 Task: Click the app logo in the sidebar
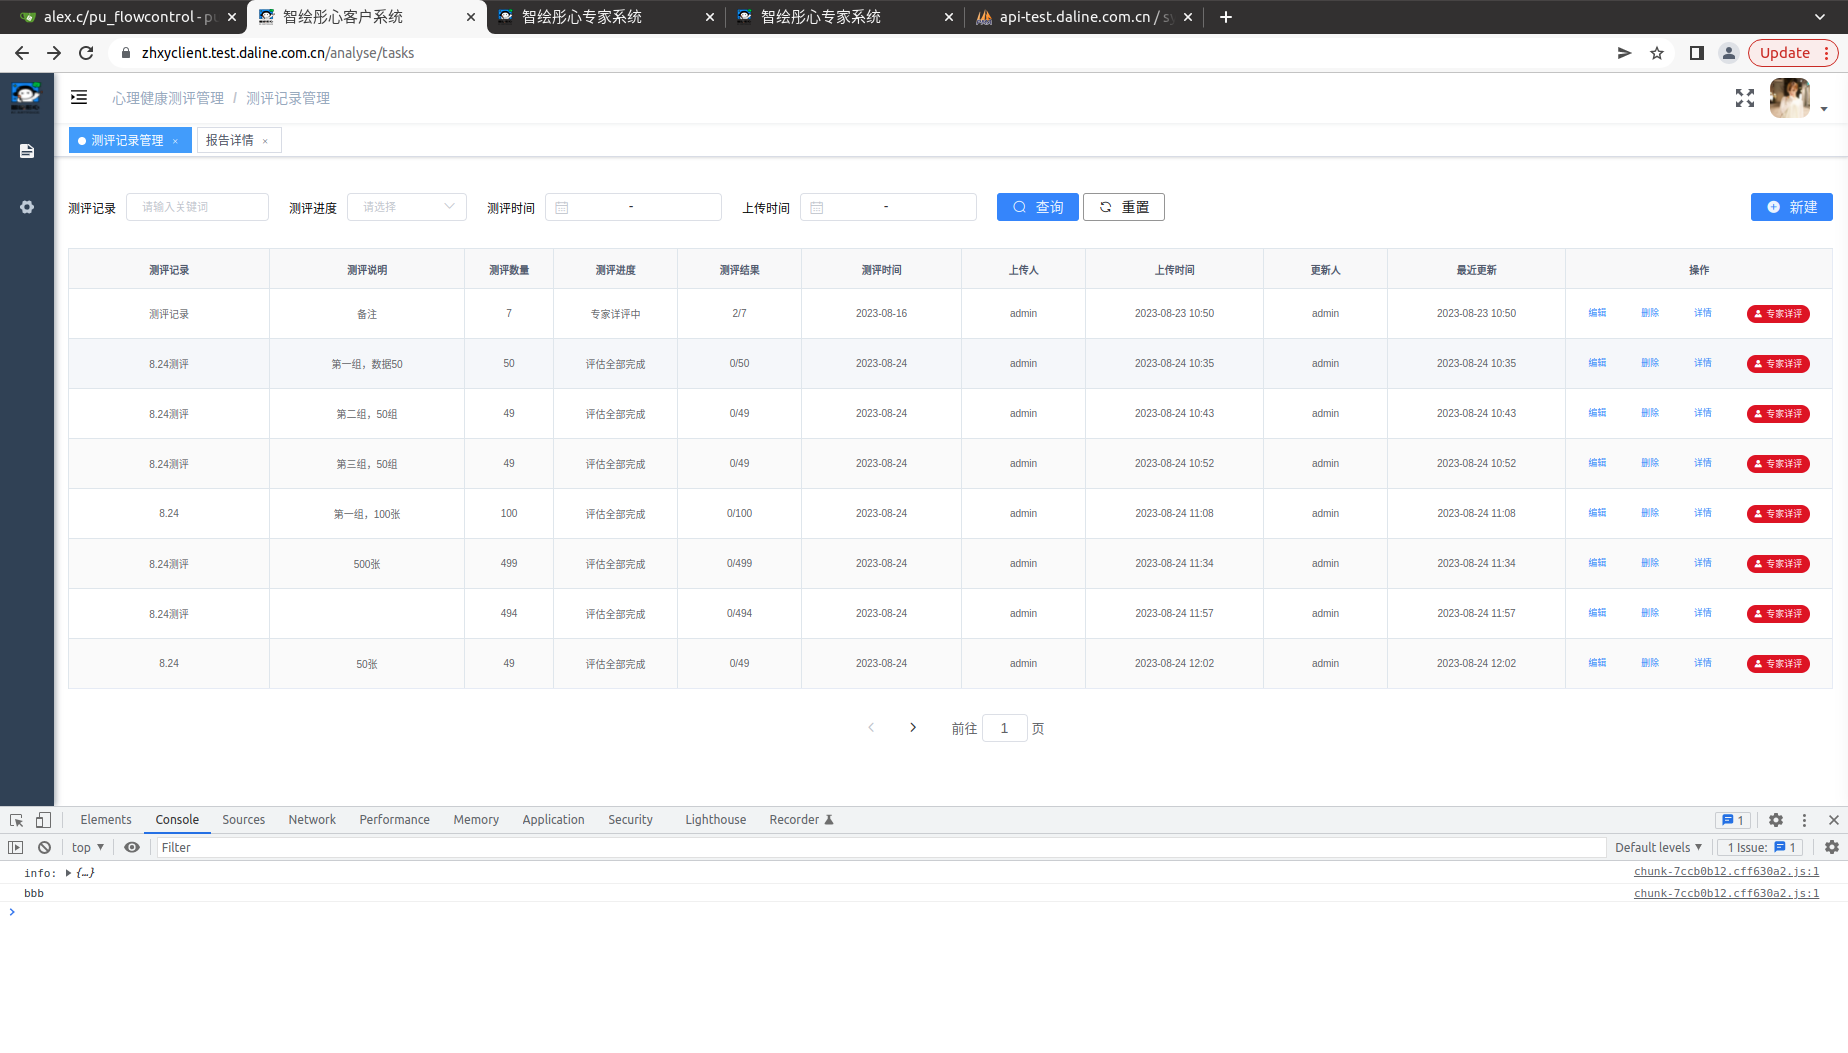[x=26, y=97]
